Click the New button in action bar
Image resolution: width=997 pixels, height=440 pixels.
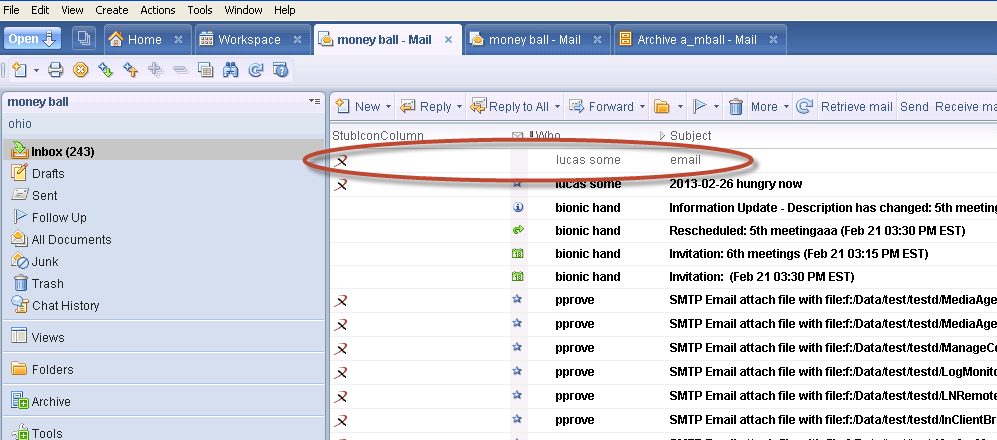(x=358, y=106)
